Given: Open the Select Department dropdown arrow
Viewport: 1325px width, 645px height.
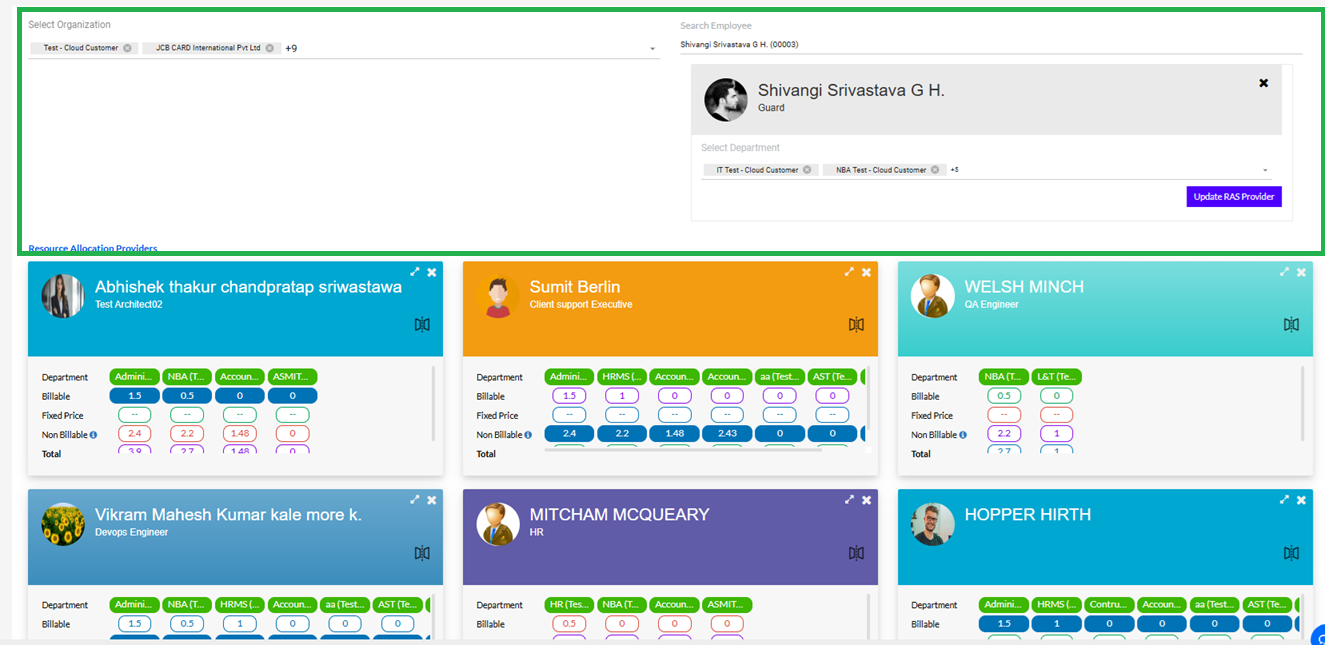Looking at the screenshot, I should 1265,171.
